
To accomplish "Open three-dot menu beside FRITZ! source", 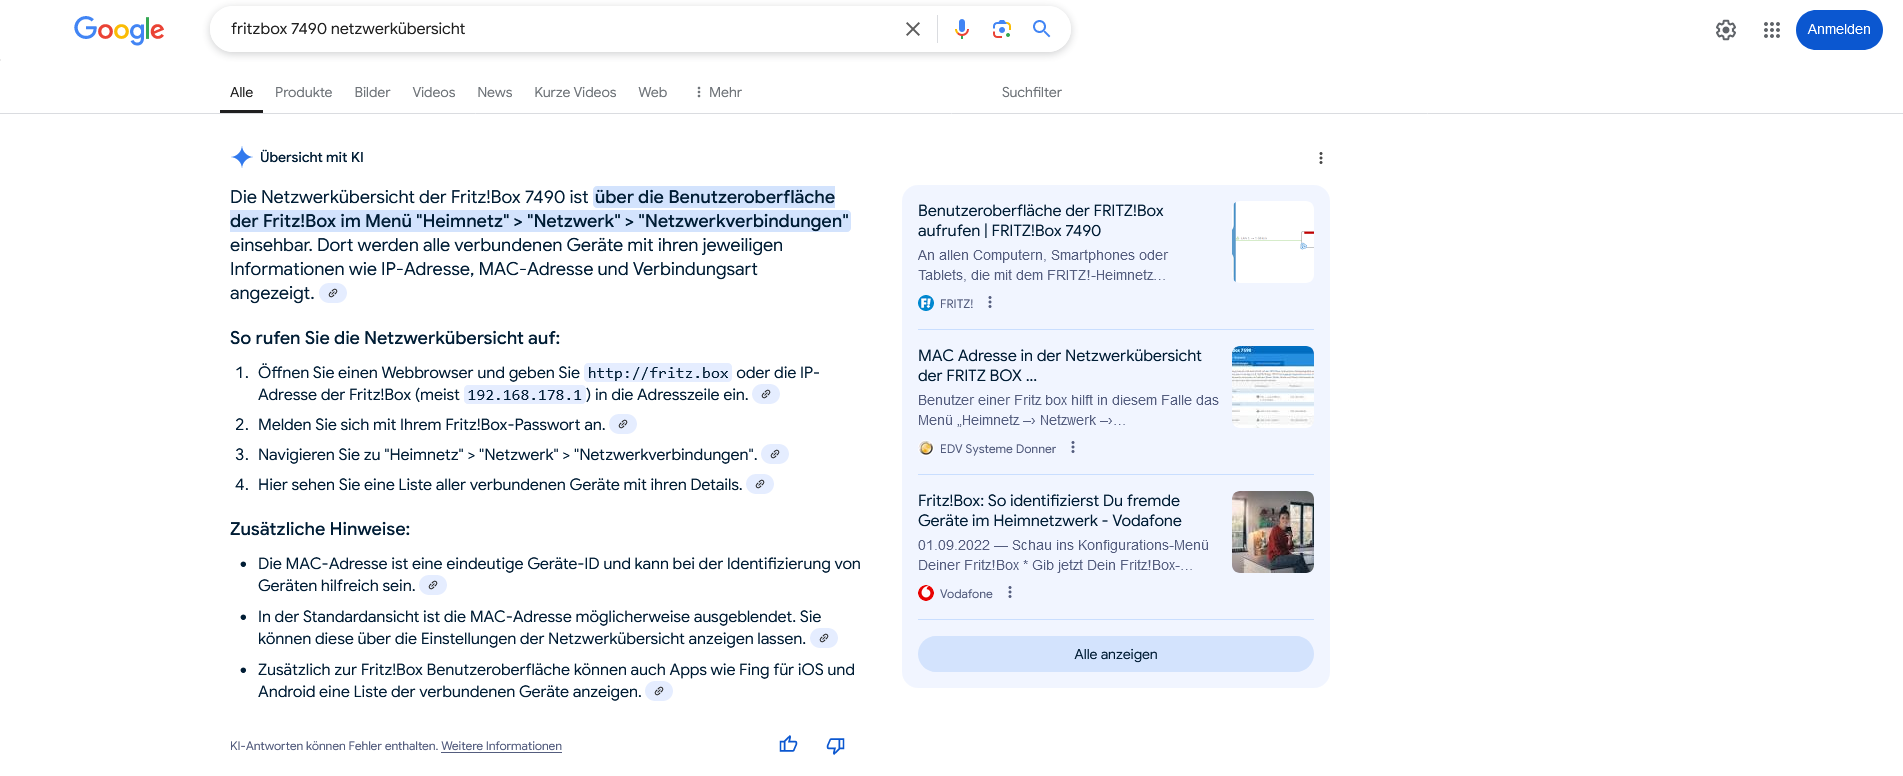I will pos(990,302).
